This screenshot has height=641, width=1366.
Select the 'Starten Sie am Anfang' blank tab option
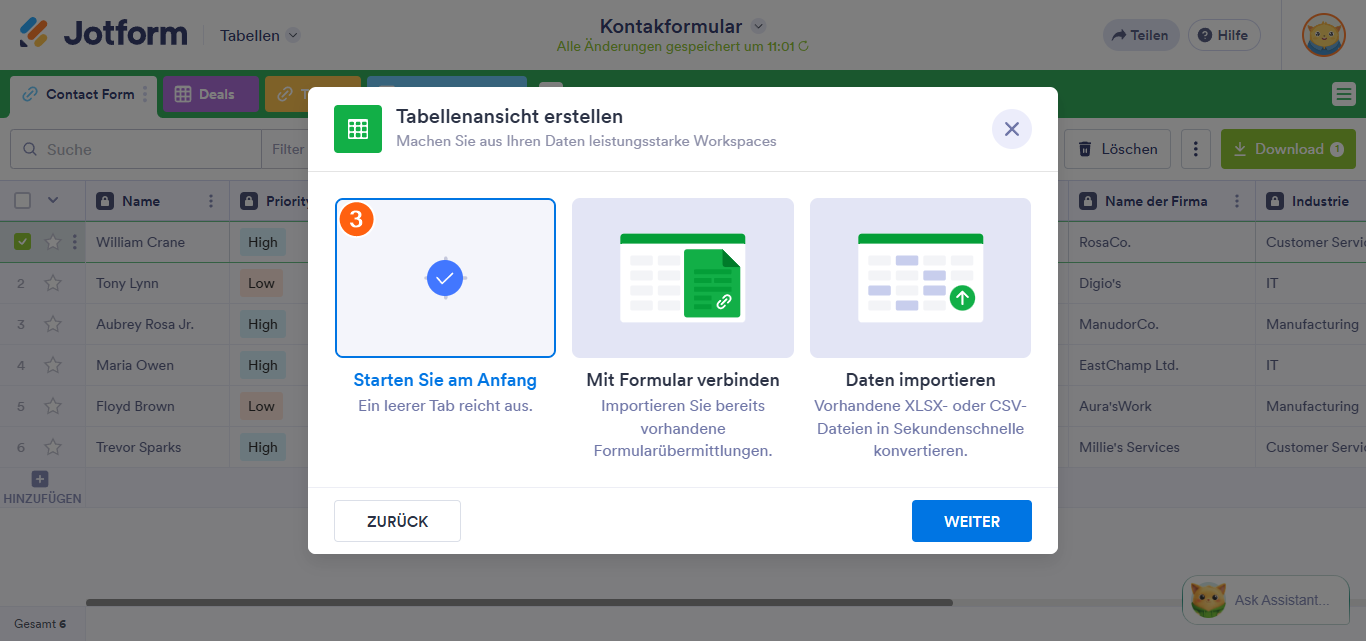click(x=445, y=278)
